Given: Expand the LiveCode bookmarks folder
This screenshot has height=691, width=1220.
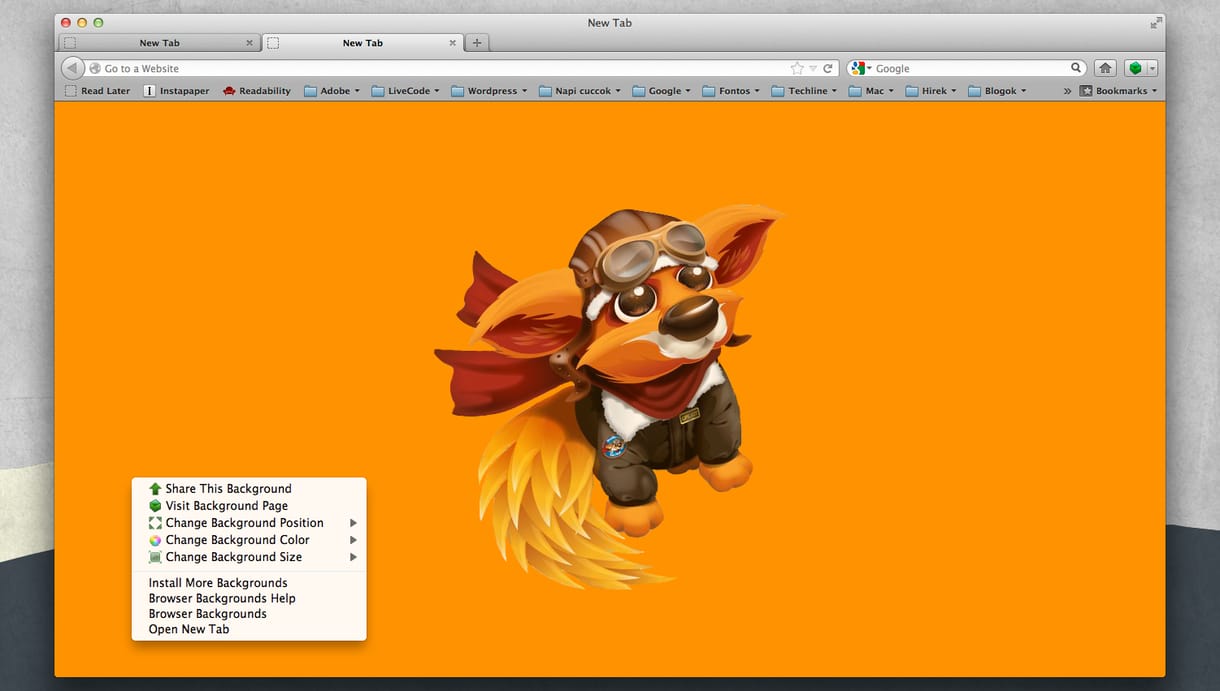Looking at the screenshot, I should coord(405,91).
